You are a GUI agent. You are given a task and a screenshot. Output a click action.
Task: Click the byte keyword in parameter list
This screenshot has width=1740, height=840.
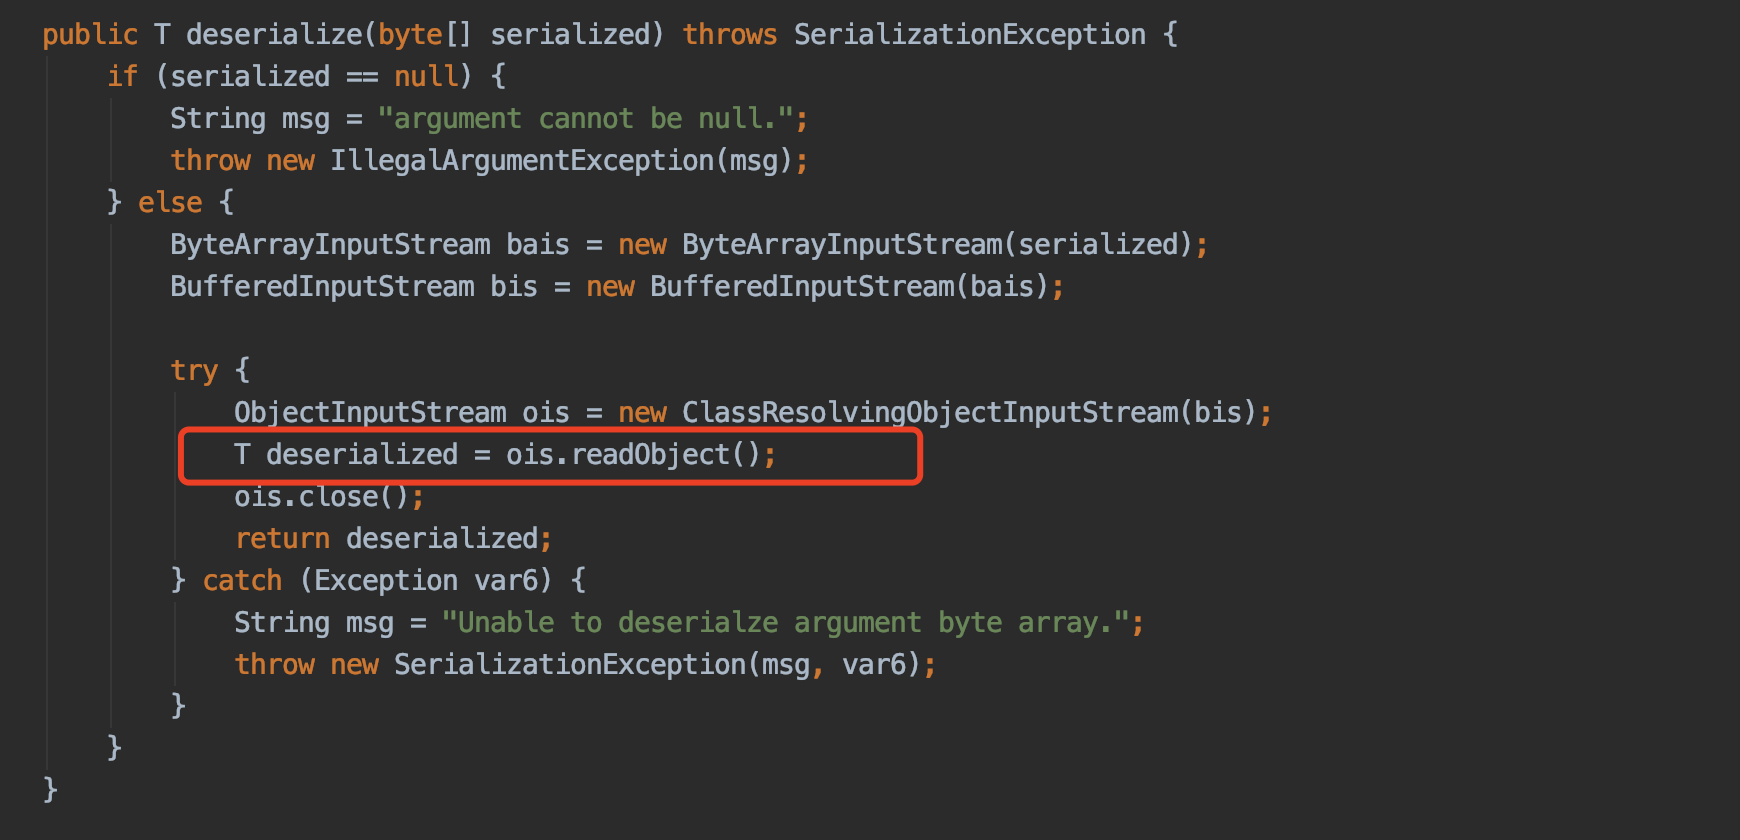coord(410,35)
